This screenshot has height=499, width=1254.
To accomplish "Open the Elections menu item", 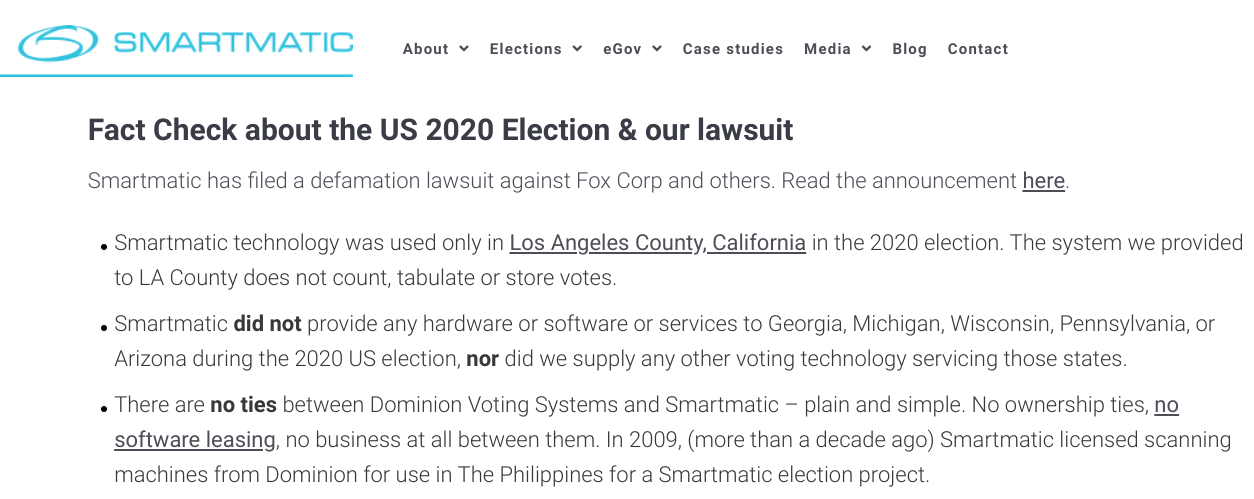I will pos(525,49).
